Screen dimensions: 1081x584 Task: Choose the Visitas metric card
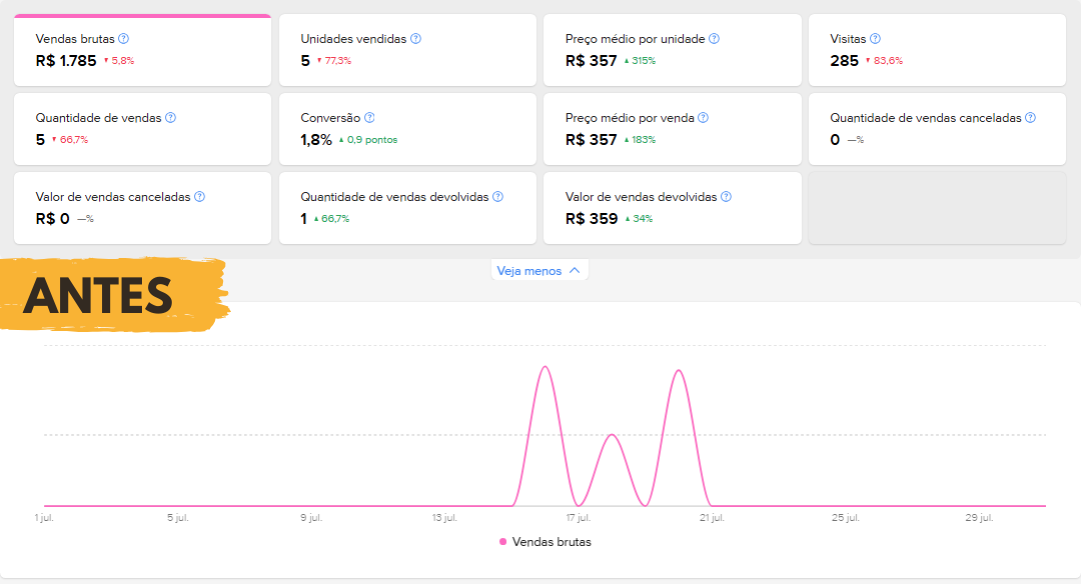click(937, 50)
